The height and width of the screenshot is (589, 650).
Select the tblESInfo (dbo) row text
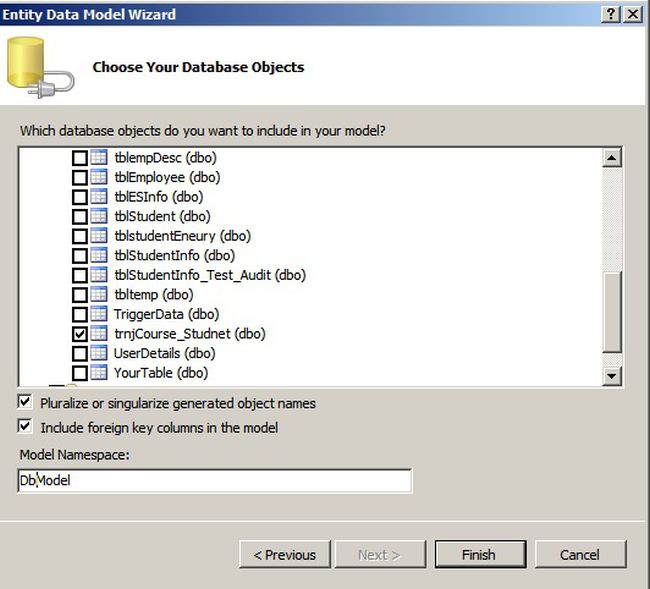[x=159, y=197]
